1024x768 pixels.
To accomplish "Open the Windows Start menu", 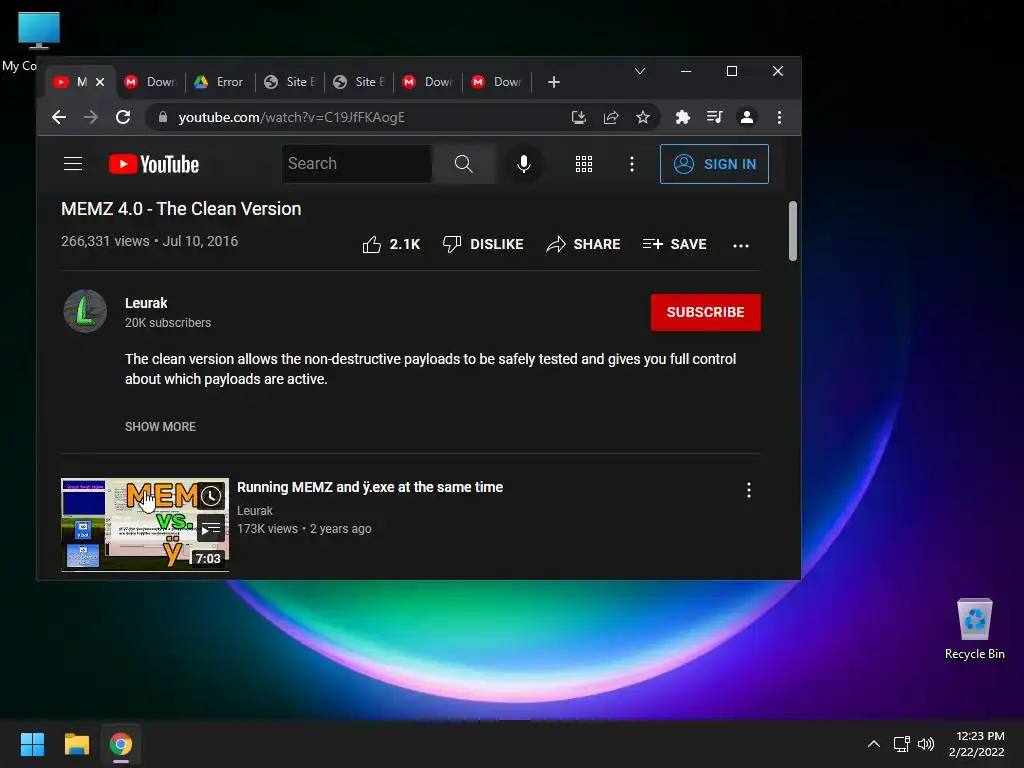I will tap(32, 744).
